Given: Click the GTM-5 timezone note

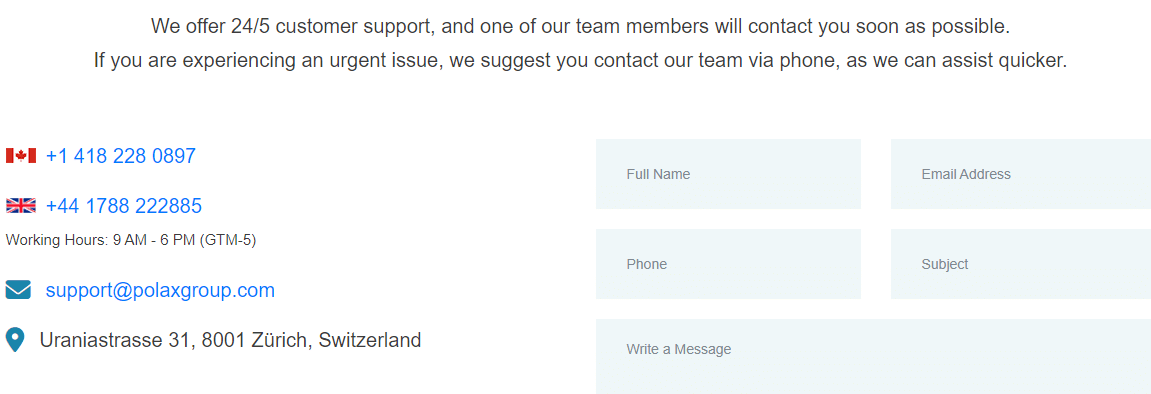Looking at the screenshot, I should coord(228,240).
